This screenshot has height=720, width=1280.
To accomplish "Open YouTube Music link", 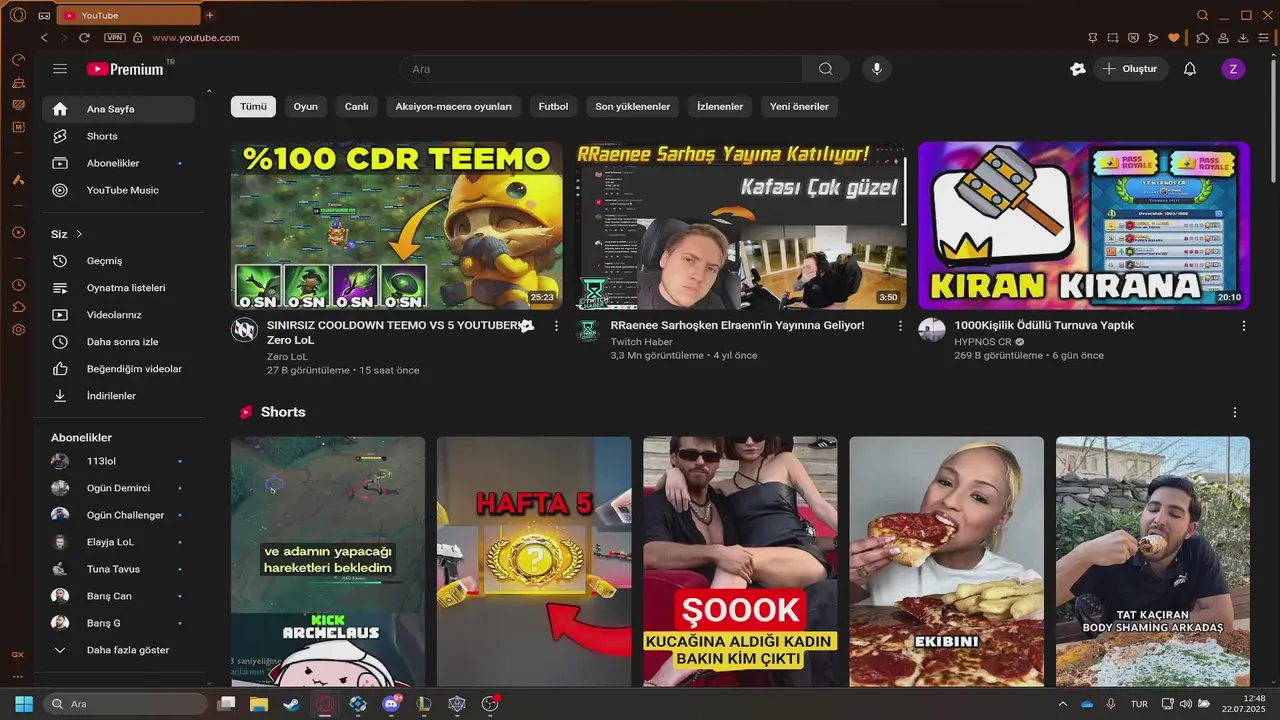I will [x=118, y=190].
